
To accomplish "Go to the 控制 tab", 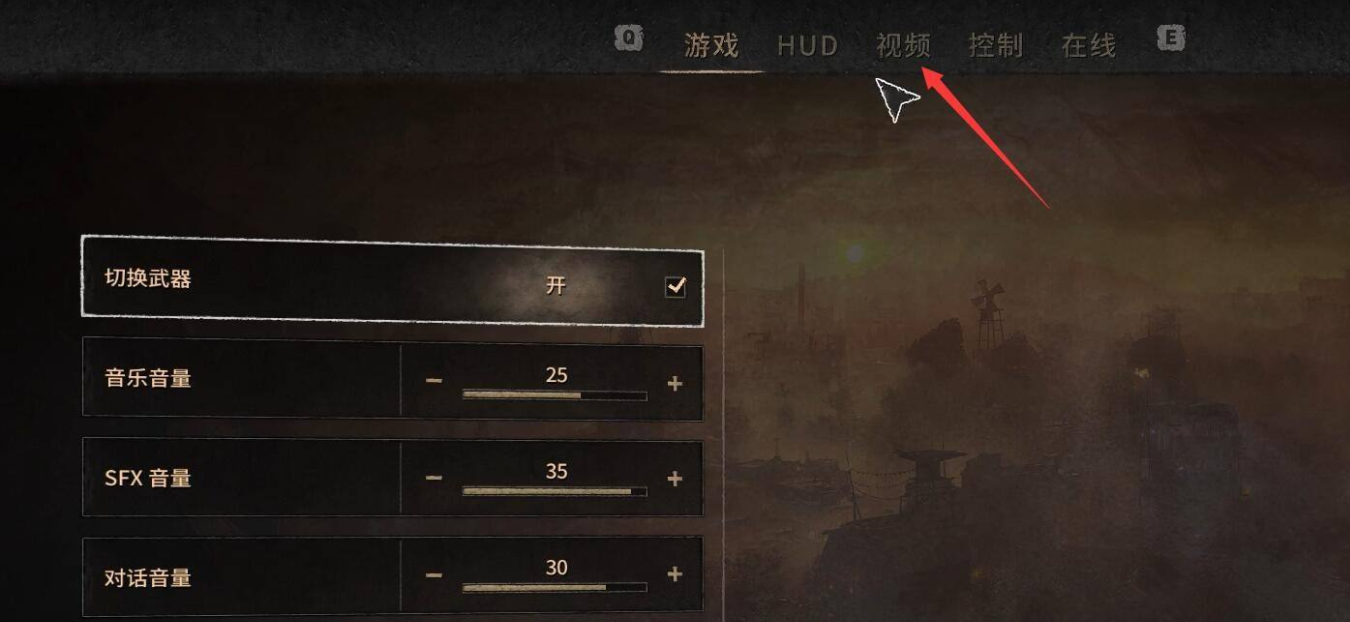I will pos(995,46).
